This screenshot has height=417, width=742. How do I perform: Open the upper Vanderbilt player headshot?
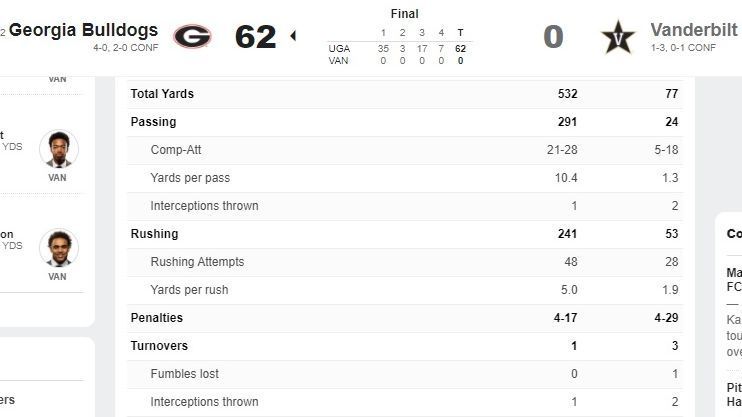click(x=58, y=149)
